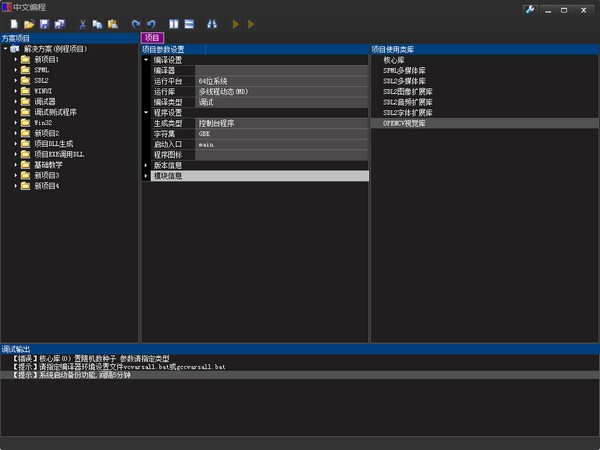Screen dimensions: 600x450
Task: Switch to the 项目 tab
Action: coord(152,37)
